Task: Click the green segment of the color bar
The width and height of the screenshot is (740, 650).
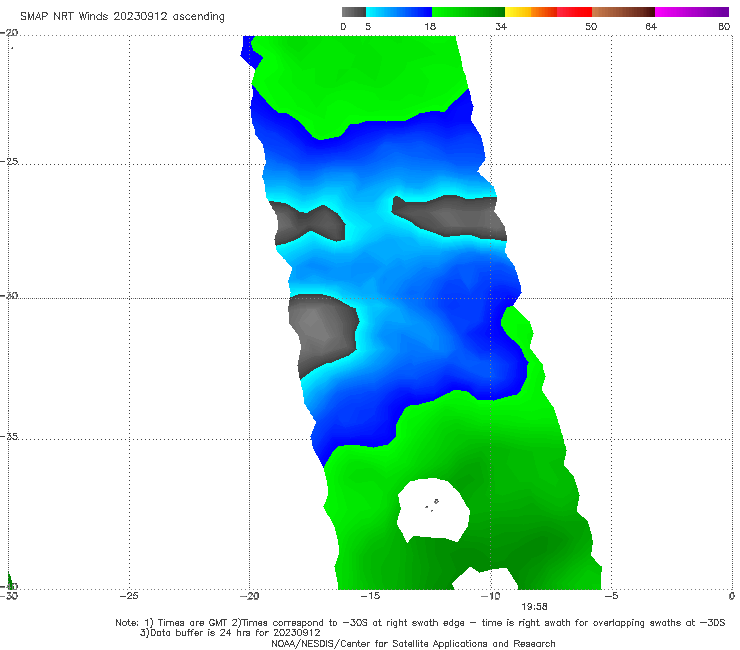Action: [x=468, y=12]
